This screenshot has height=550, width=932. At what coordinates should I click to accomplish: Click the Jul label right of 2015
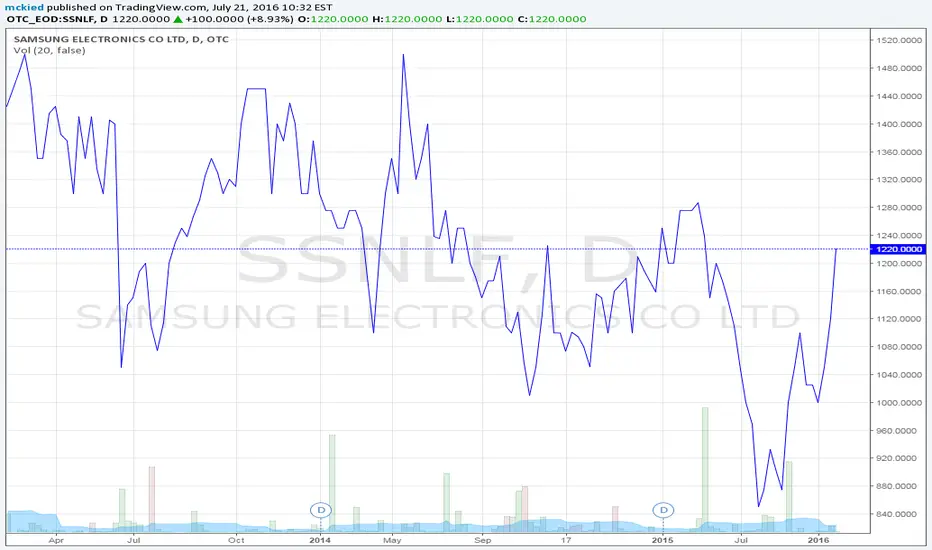pos(741,540)
